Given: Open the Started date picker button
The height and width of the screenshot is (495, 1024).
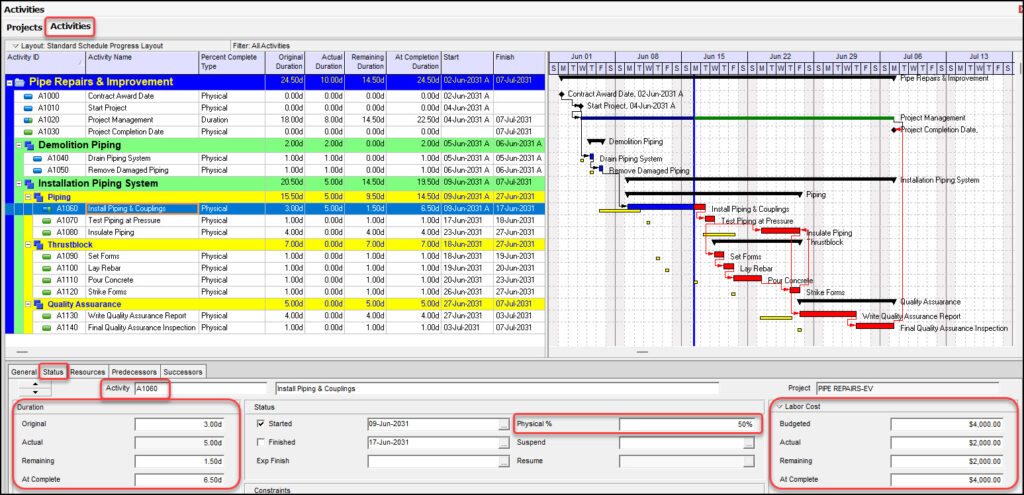Looking at the screenshot, I should [x=503, y=425].
